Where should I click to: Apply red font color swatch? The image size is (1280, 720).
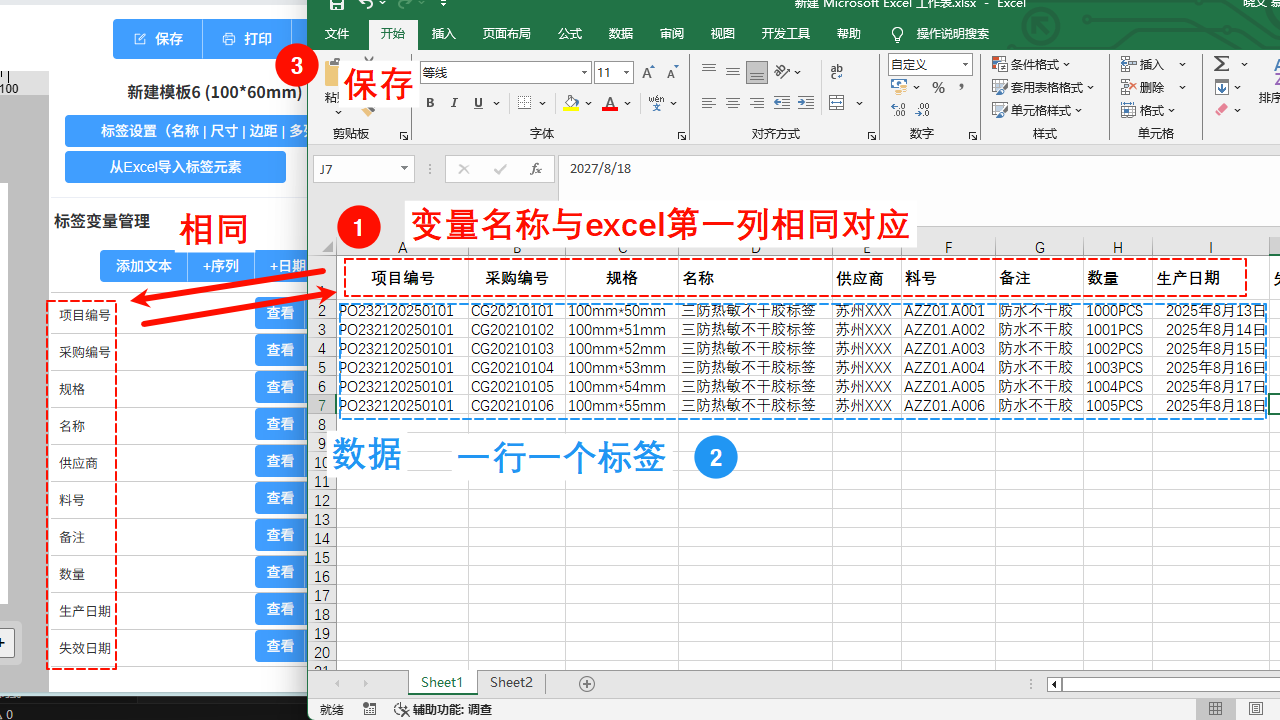pyautogui.click(x=610, y=103)
